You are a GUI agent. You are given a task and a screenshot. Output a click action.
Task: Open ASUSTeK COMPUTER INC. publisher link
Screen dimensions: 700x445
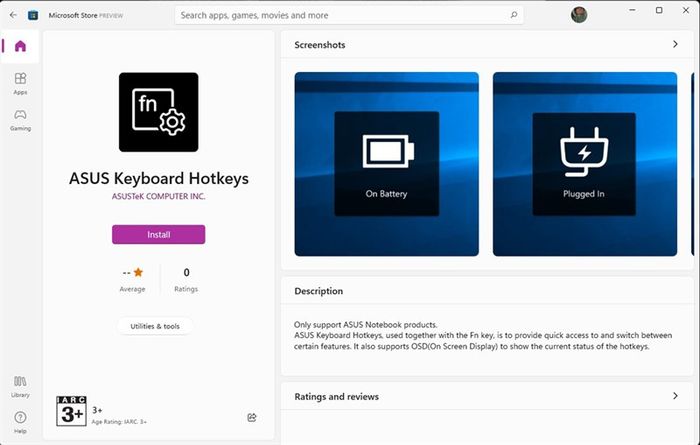pyautogui.click(x=158, y=196)
